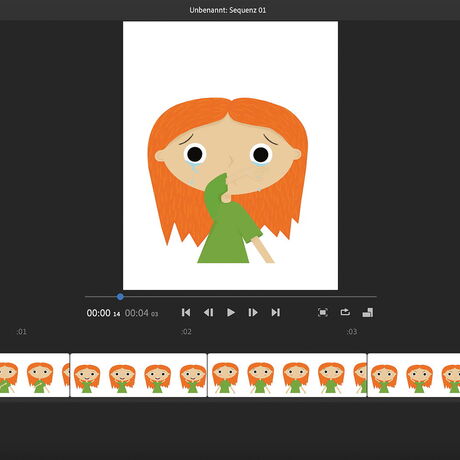Click the crying girl preview image

[230, 156]
